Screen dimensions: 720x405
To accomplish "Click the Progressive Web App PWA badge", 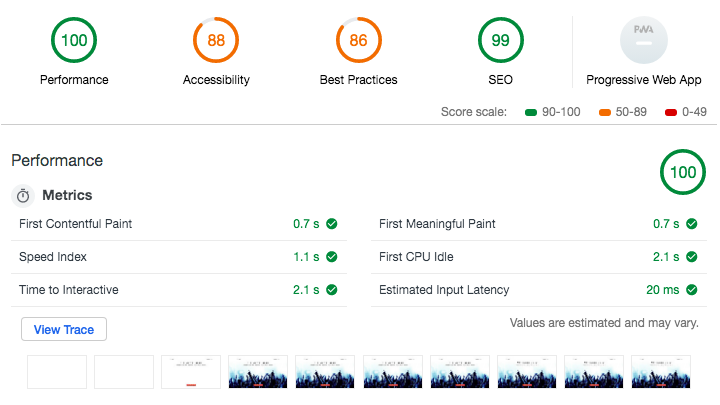I will 643,40.
